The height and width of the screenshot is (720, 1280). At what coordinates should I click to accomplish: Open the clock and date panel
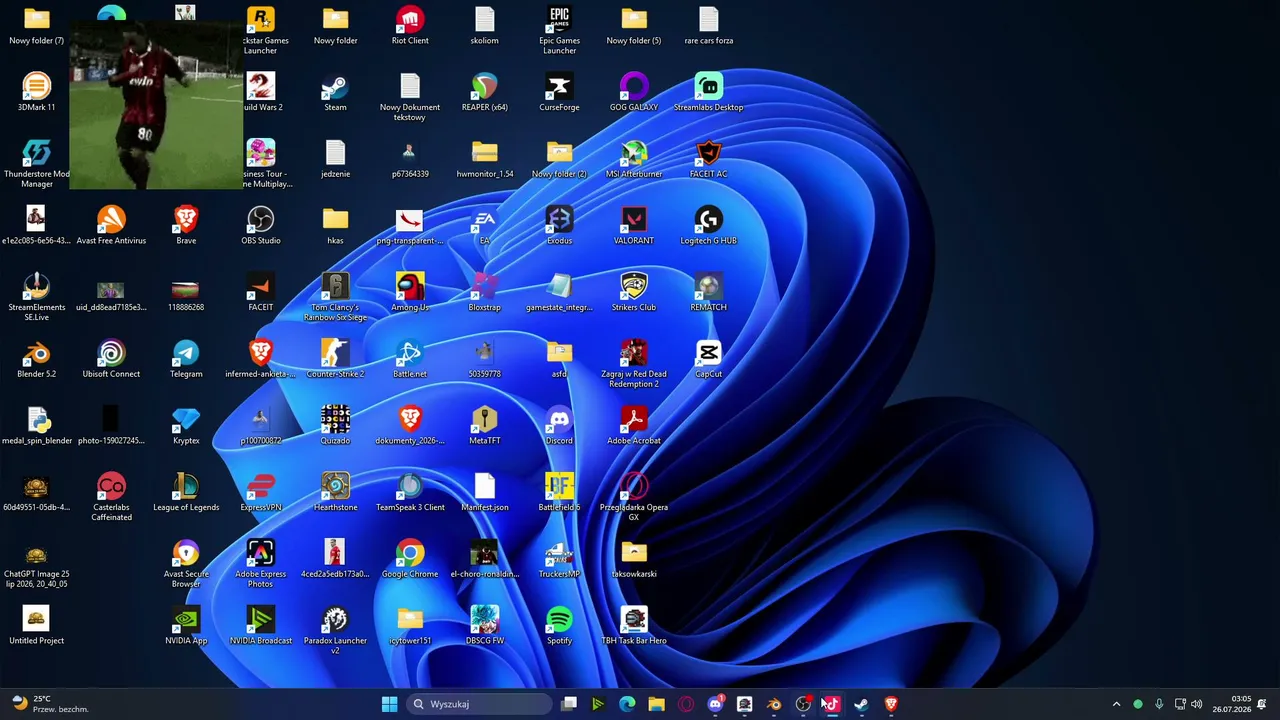(1232, 704)
